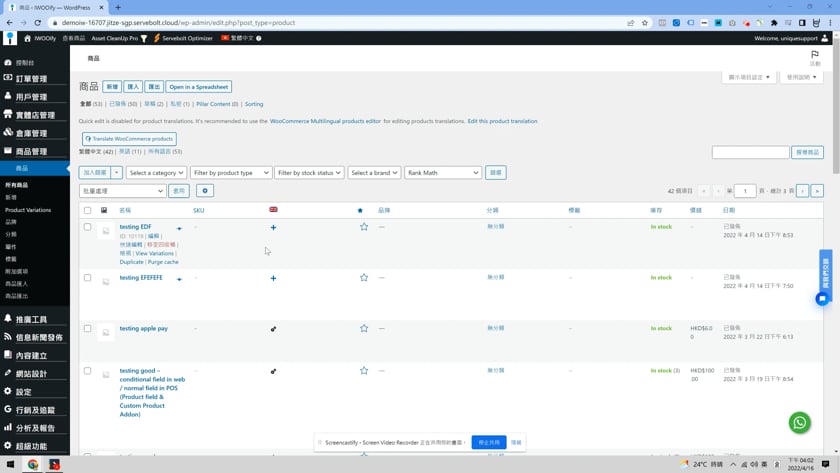Click the 商品管理 envelope icon in sidebar
Viewport: 840px width, 473px height.
coord(8,151)
